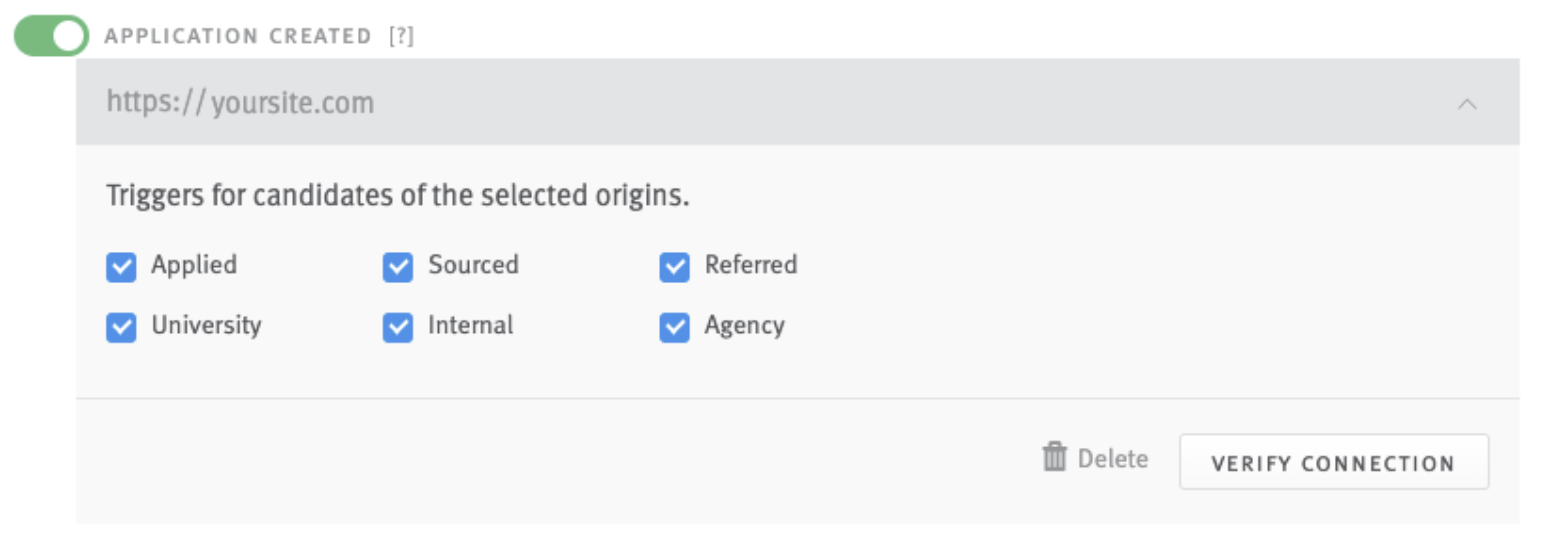Uncheck the Applied origin checkbox
This screenshot has width=1546, height=552.
121,267
